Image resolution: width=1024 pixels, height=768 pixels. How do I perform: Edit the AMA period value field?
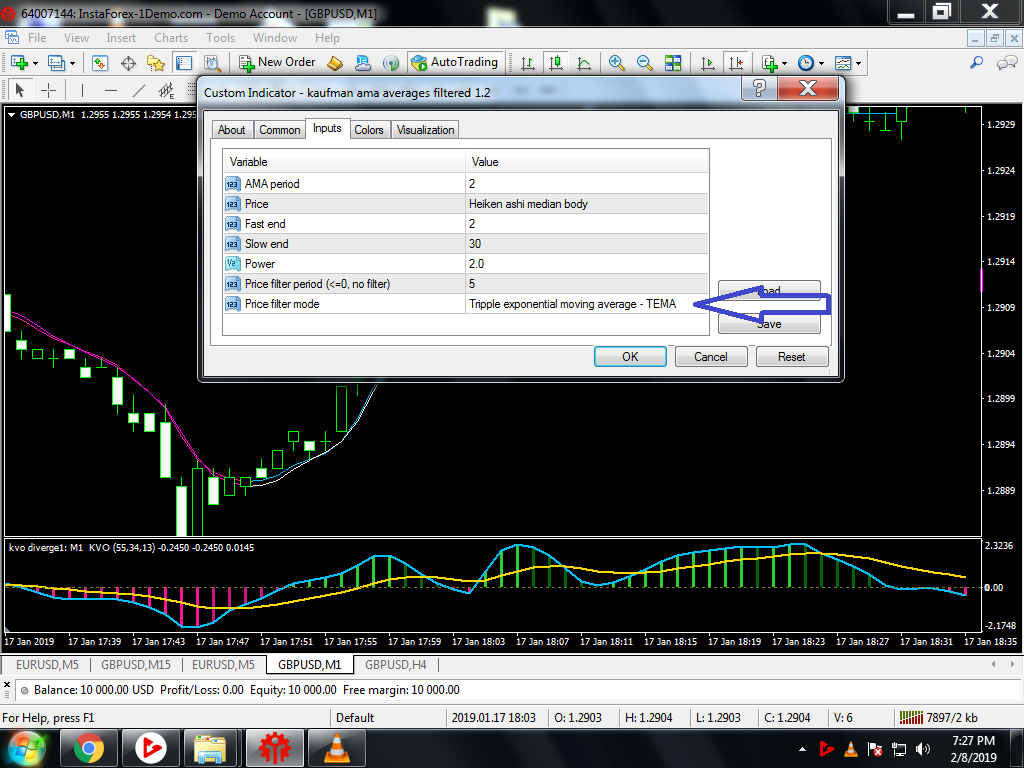coord(586,184)
